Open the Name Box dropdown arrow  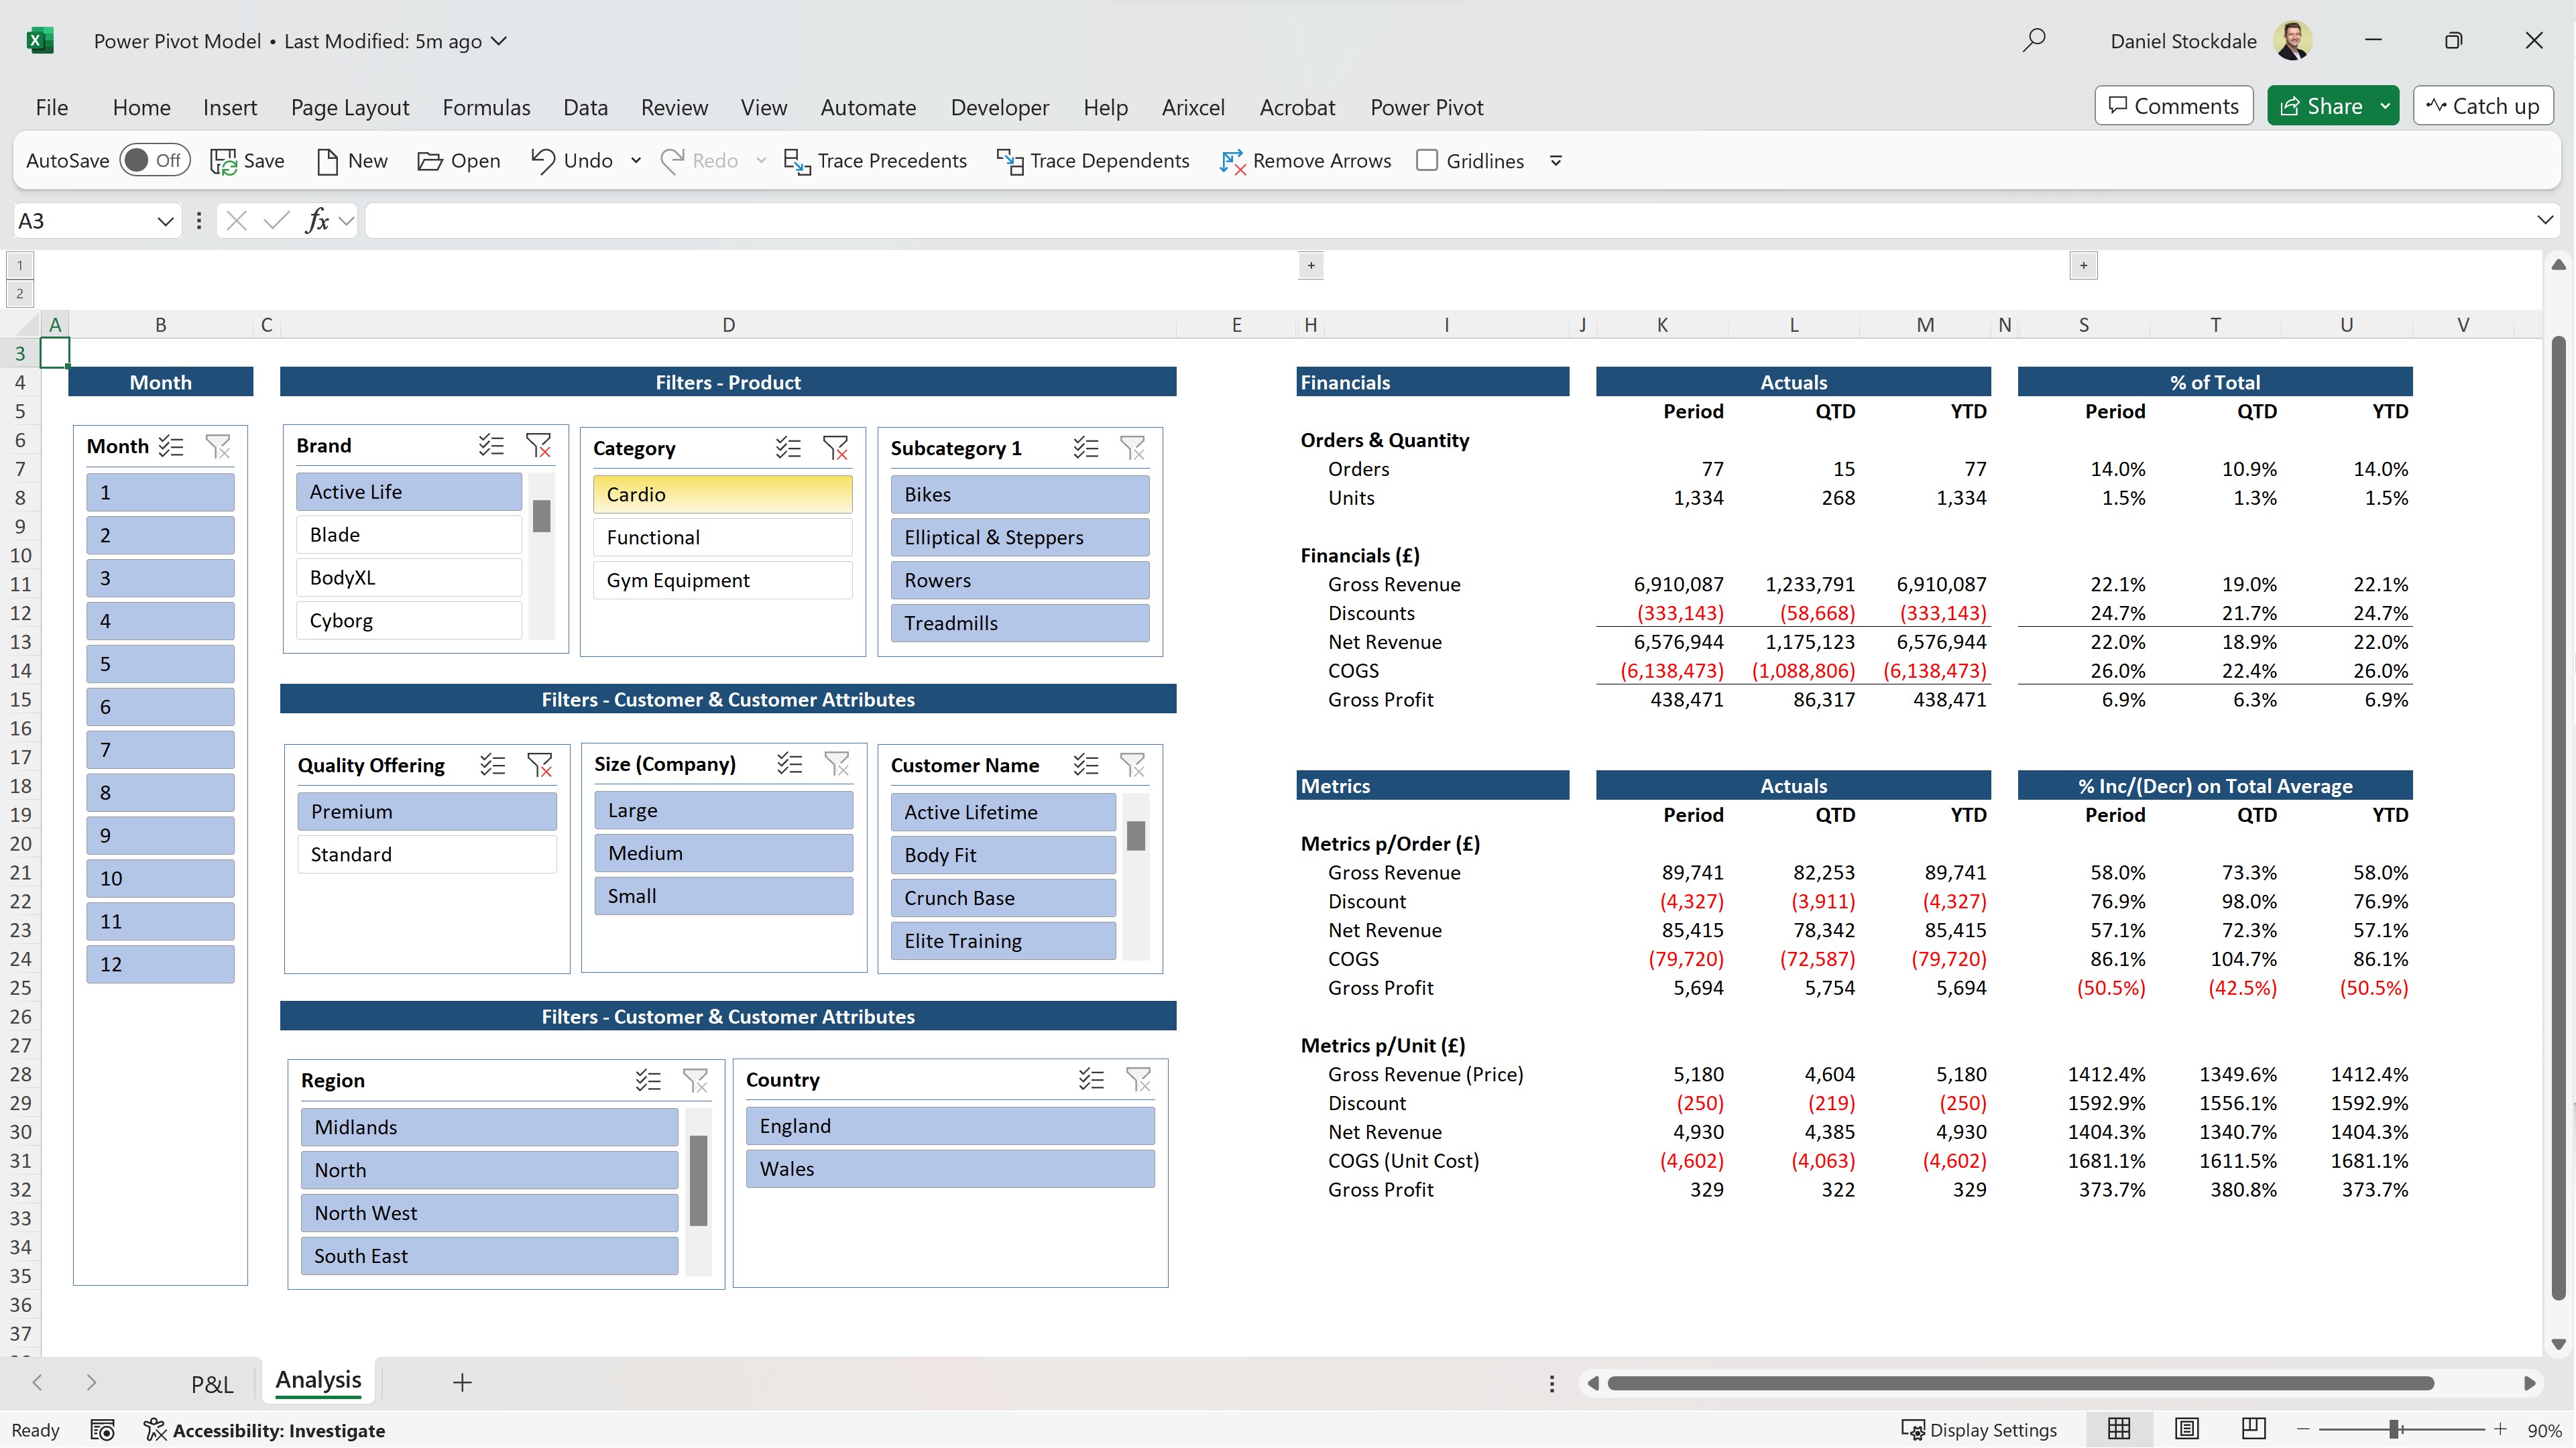point(165,221)
